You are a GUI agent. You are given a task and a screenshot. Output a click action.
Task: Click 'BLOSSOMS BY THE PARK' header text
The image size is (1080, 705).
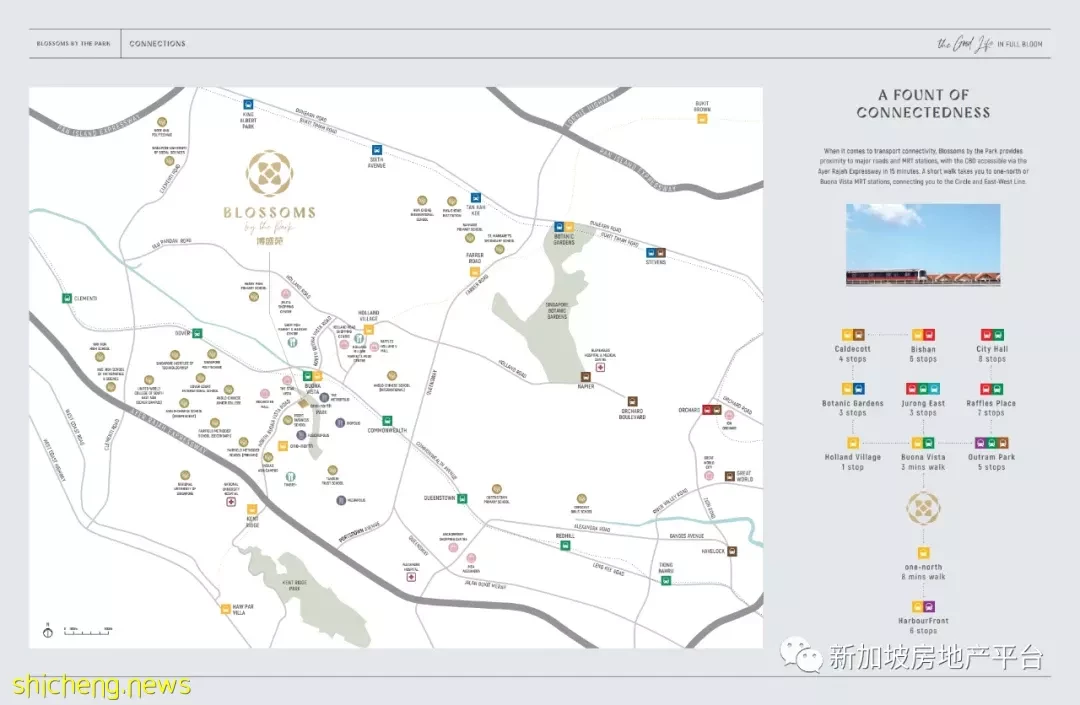click(73, 43)
